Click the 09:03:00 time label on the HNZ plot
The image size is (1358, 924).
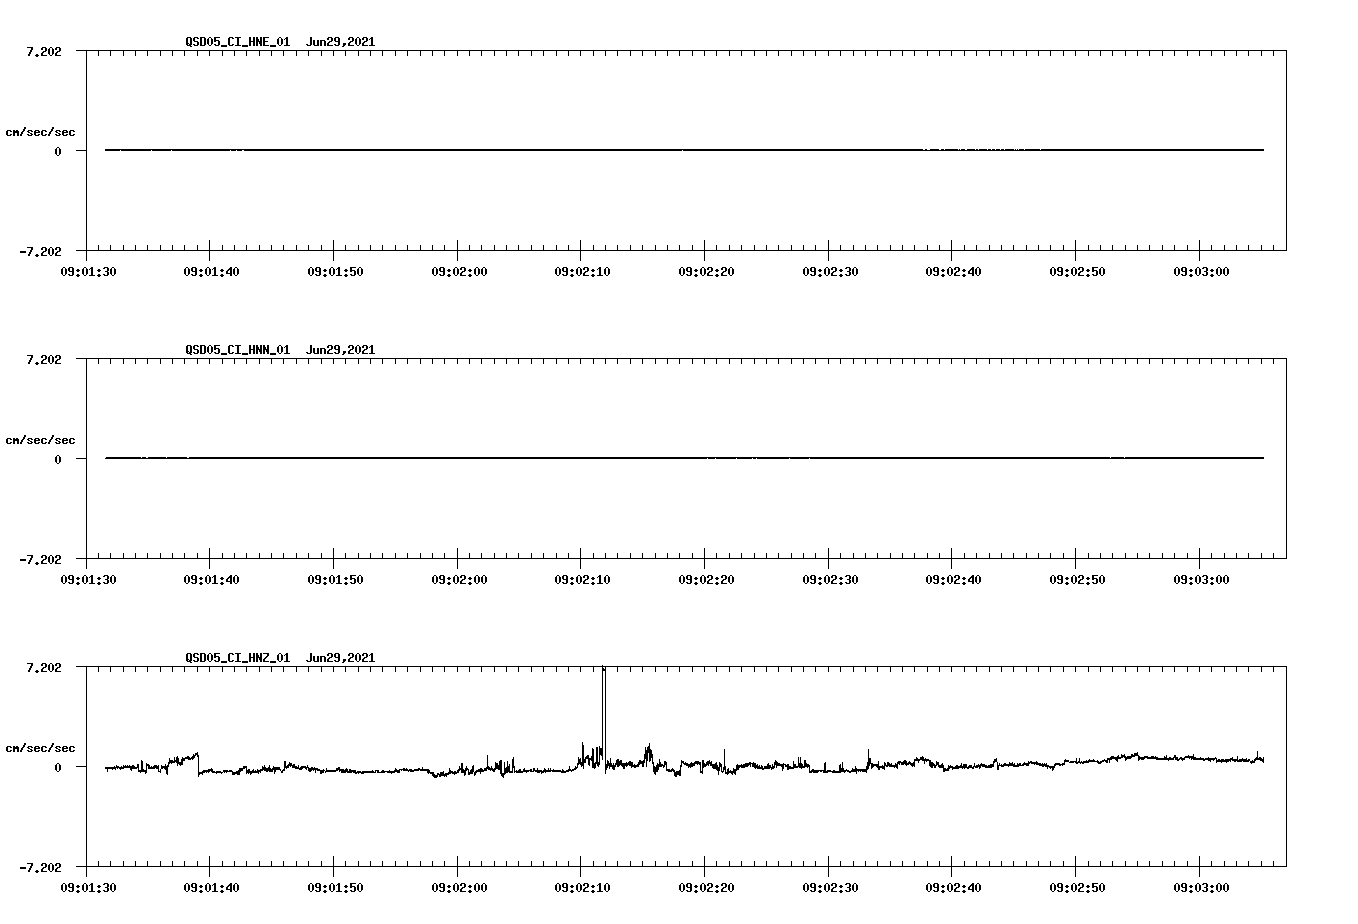click(1200, 888)
